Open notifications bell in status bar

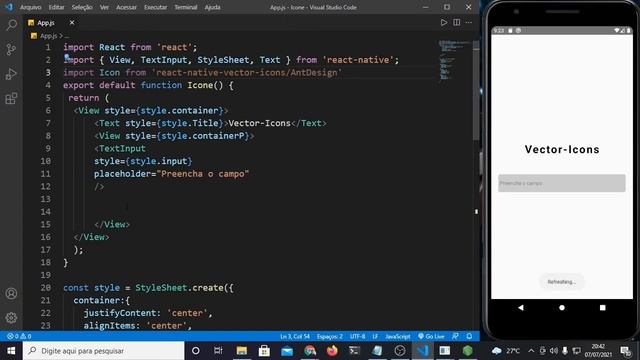(469, 336)
